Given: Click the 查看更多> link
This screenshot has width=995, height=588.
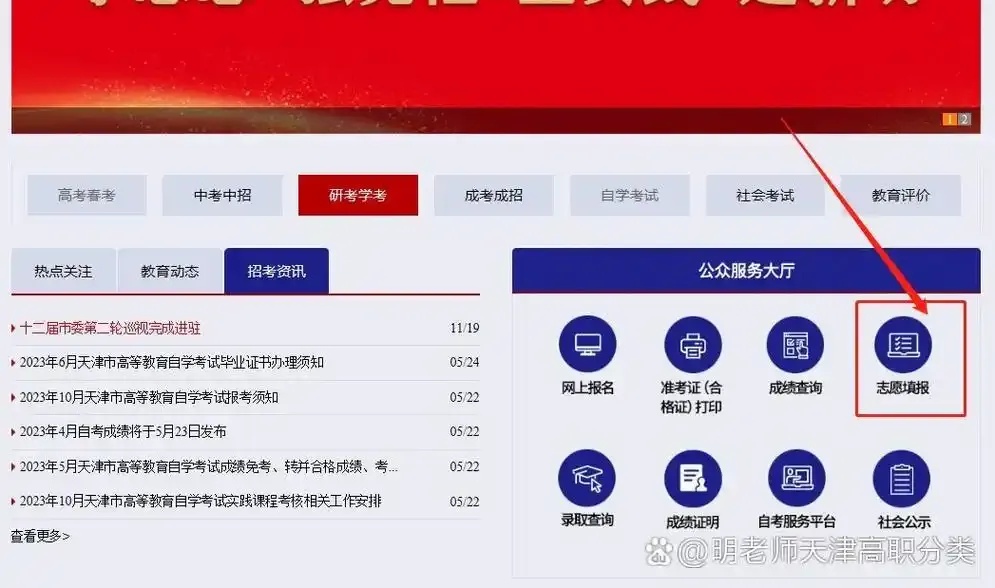Looking at the screenshot, I should [40, 536].
